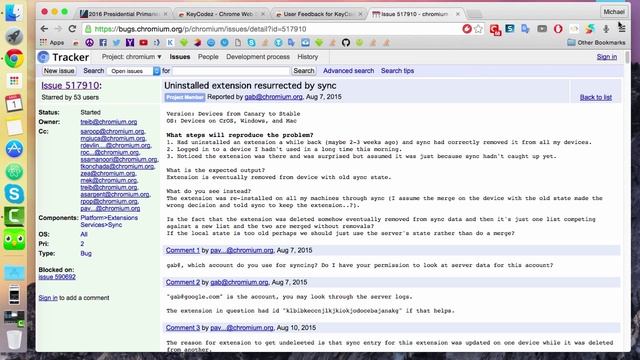
Task: Open blocked-on issue 590692 link
Action: click(57, 277)
